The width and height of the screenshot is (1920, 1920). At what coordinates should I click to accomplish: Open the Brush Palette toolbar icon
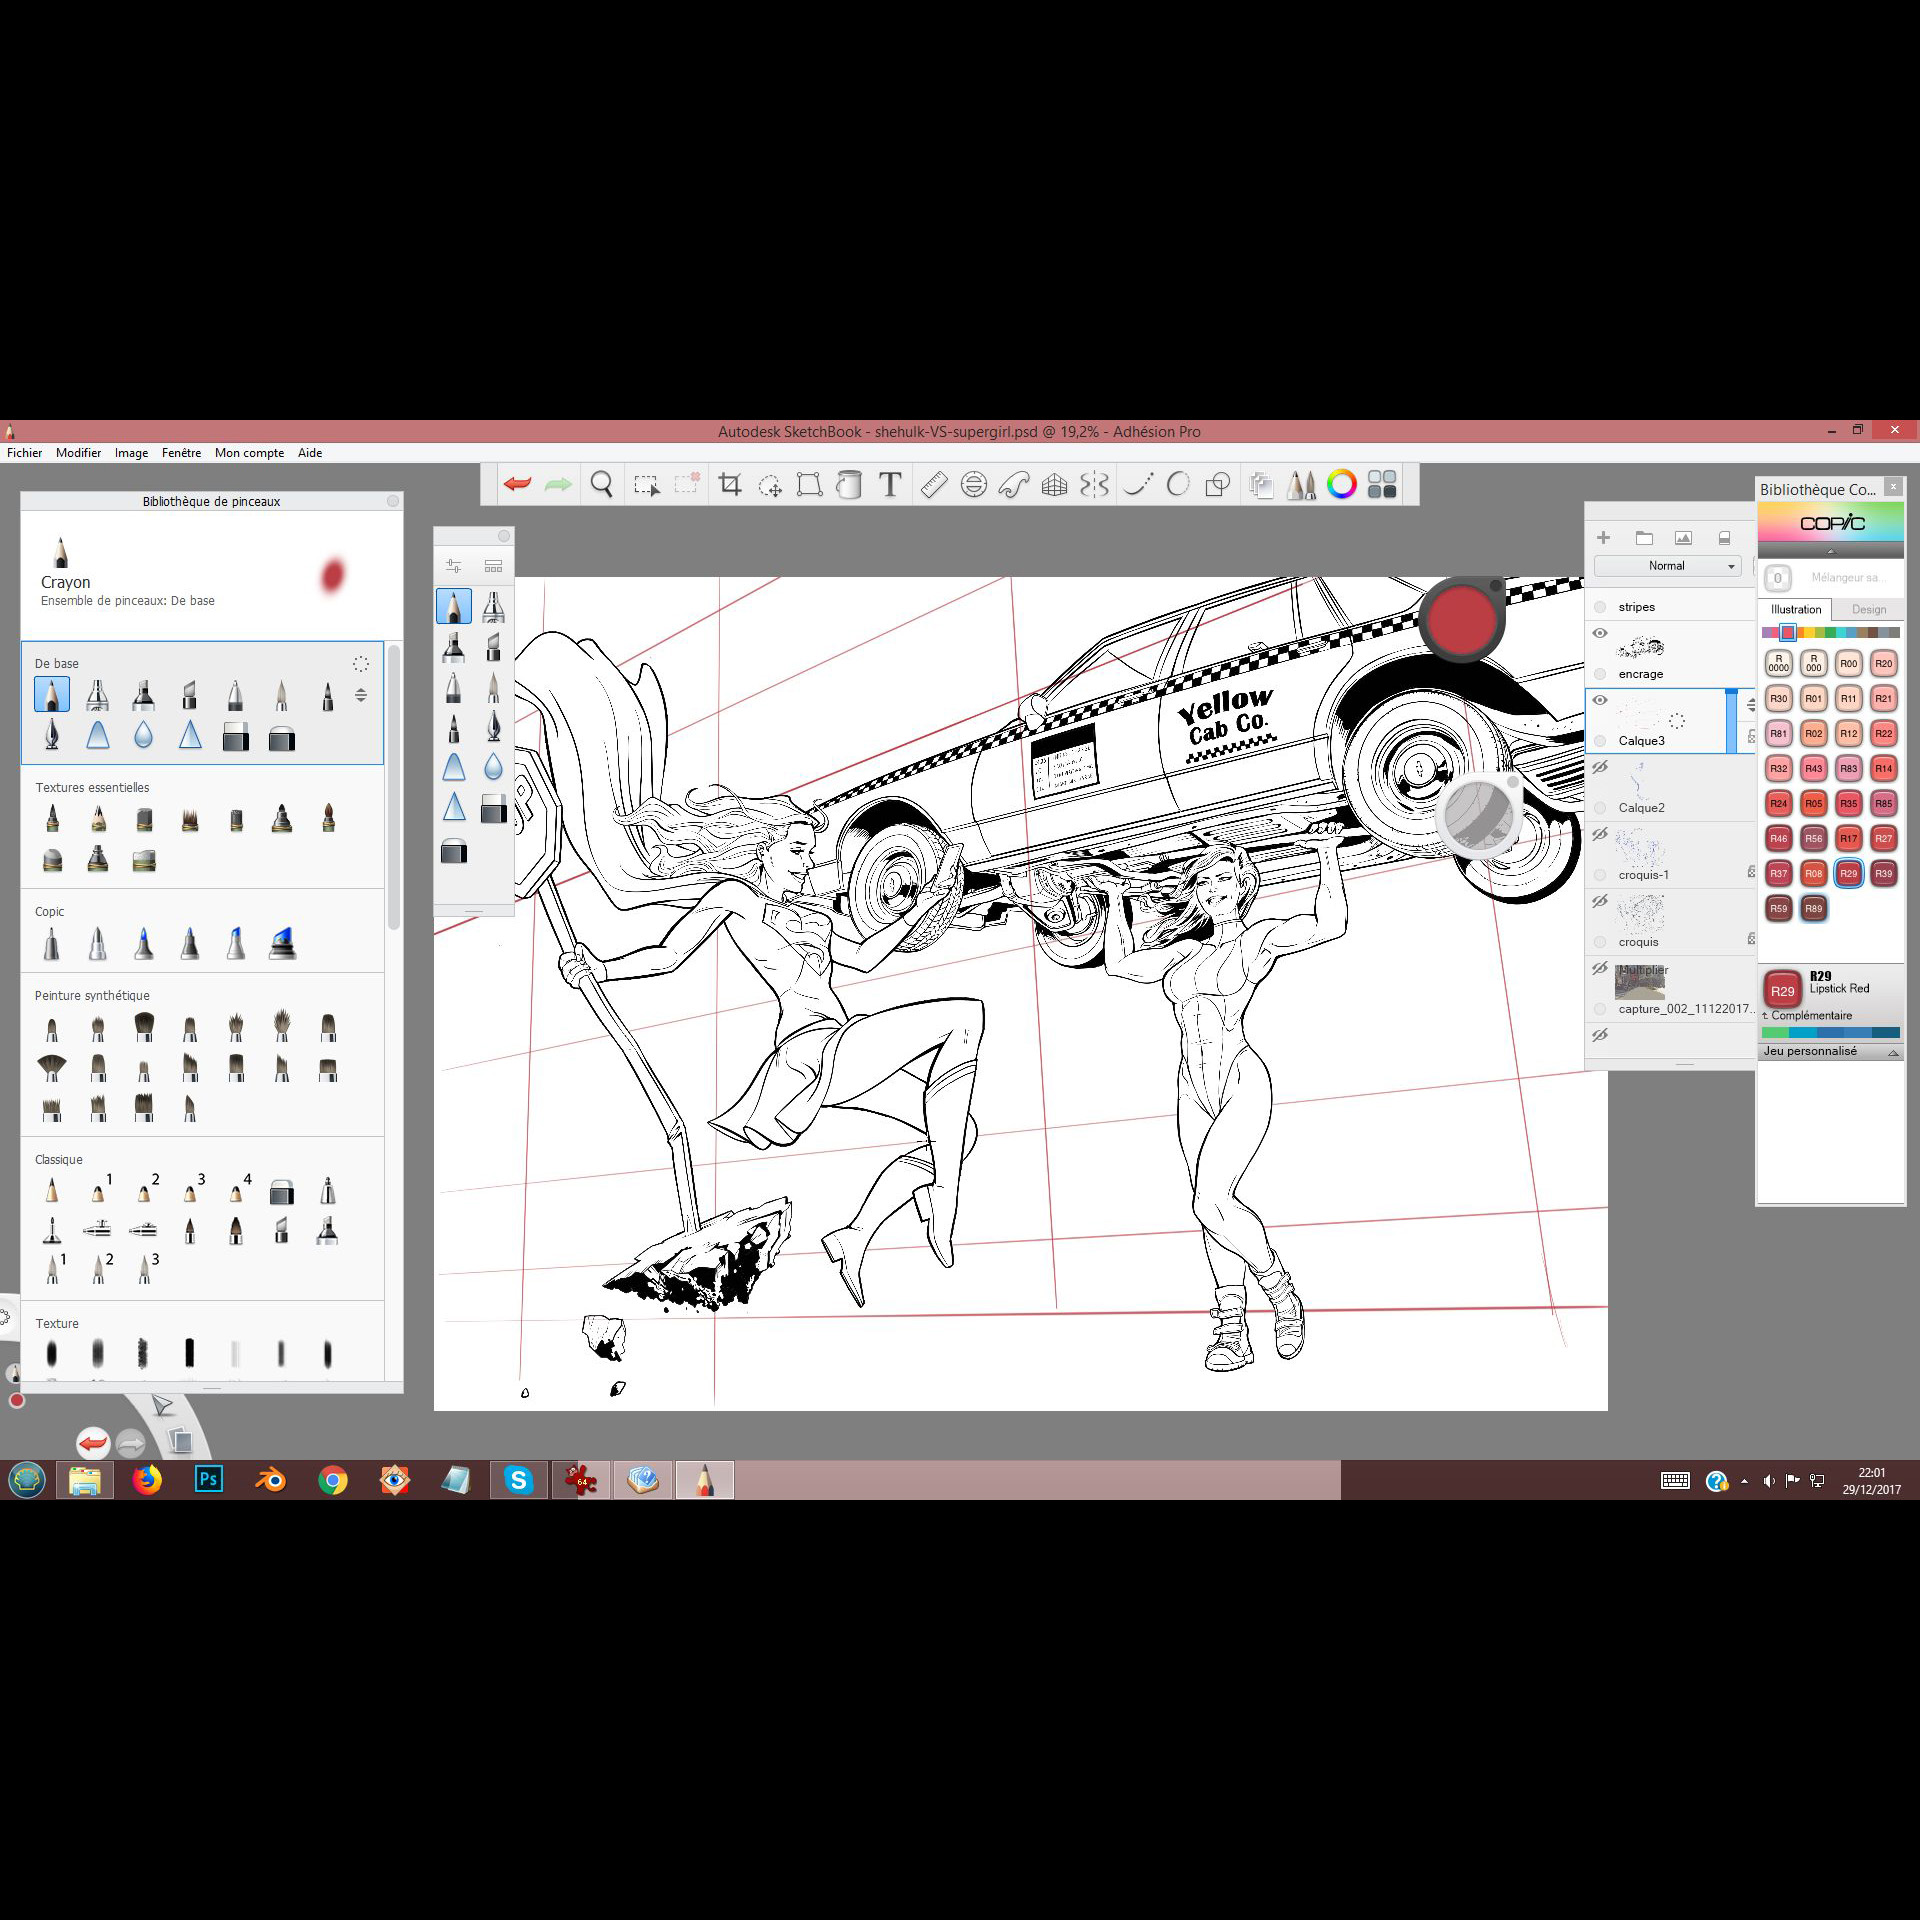click(x=1301, y=485)
